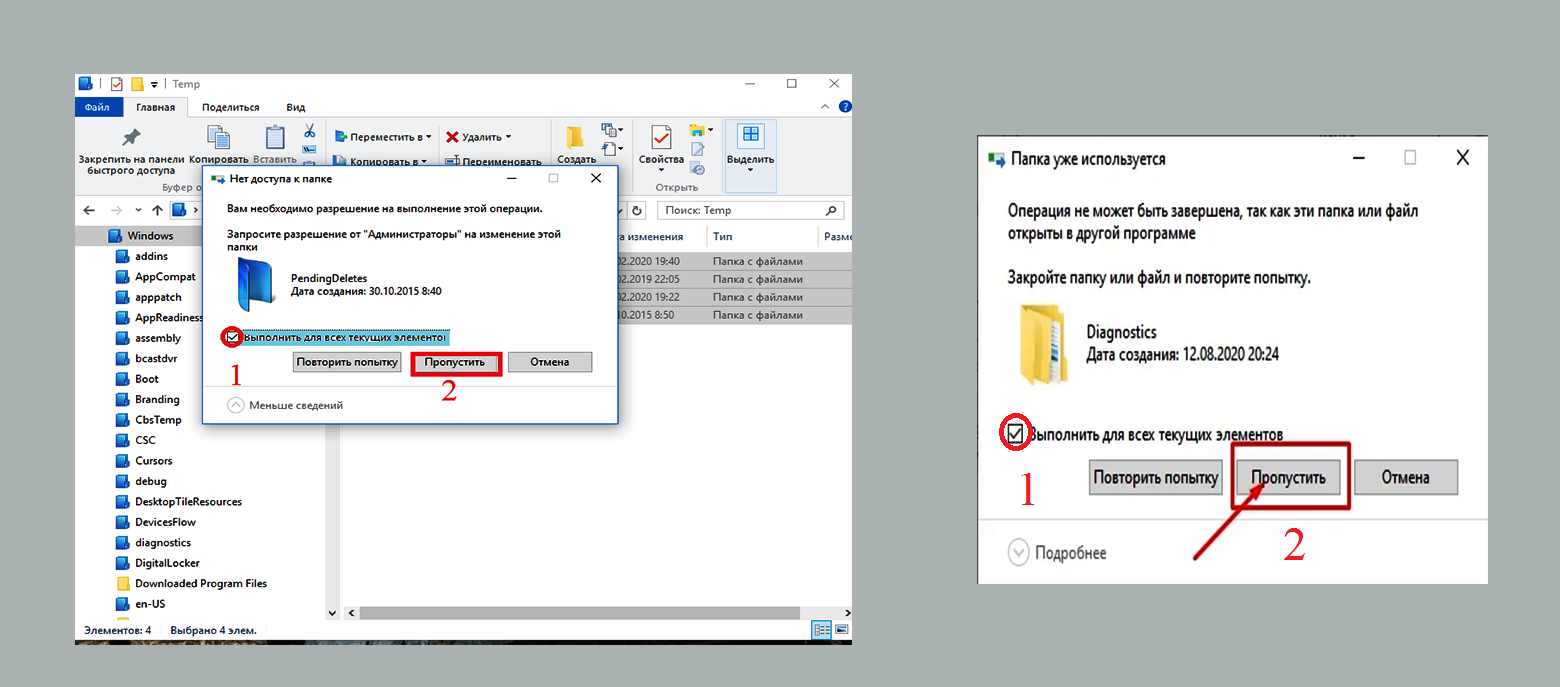Open the Удалить (Delete) dropdown

(x=479, y=137)
